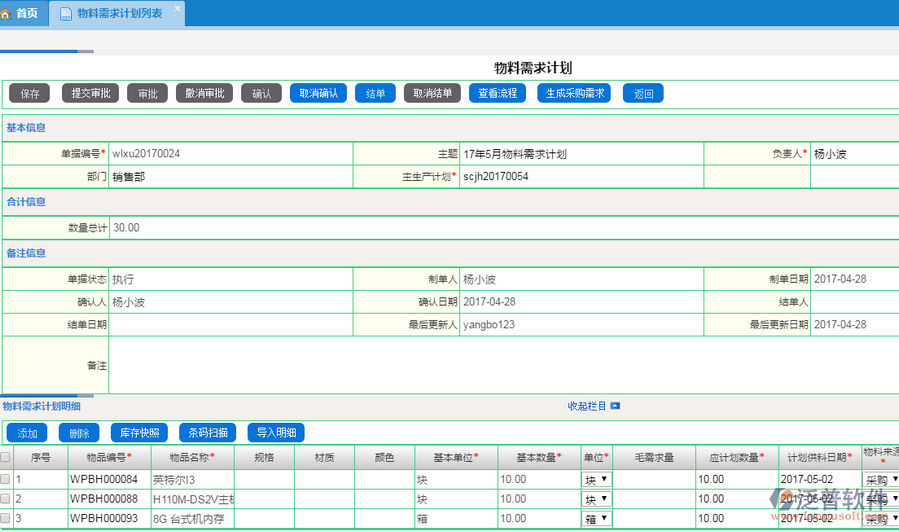
Task: Open 条码扫描 barcode scan
Action: click(209, 433)
